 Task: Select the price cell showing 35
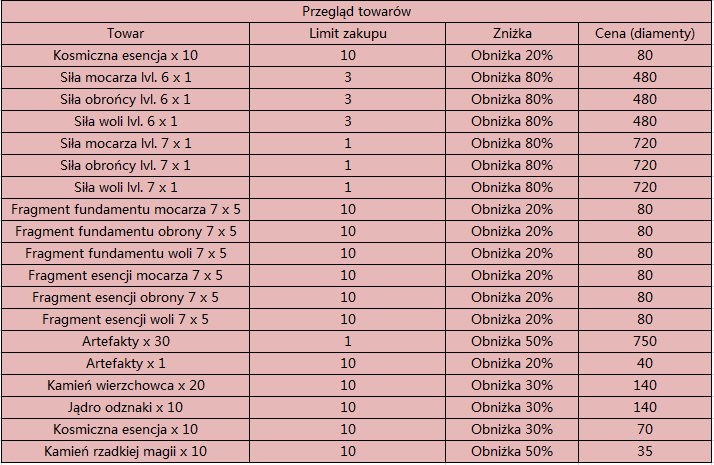click(645, 451)
